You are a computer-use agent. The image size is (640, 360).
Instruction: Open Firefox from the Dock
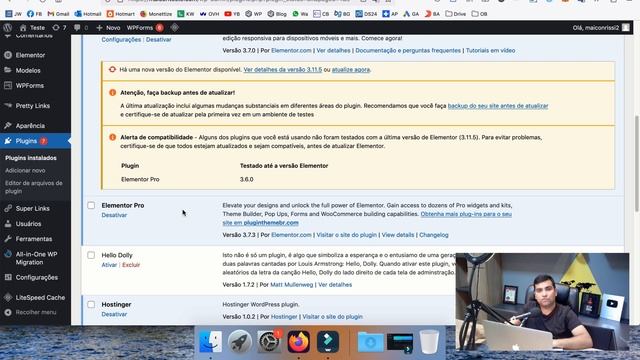[298, 342]
